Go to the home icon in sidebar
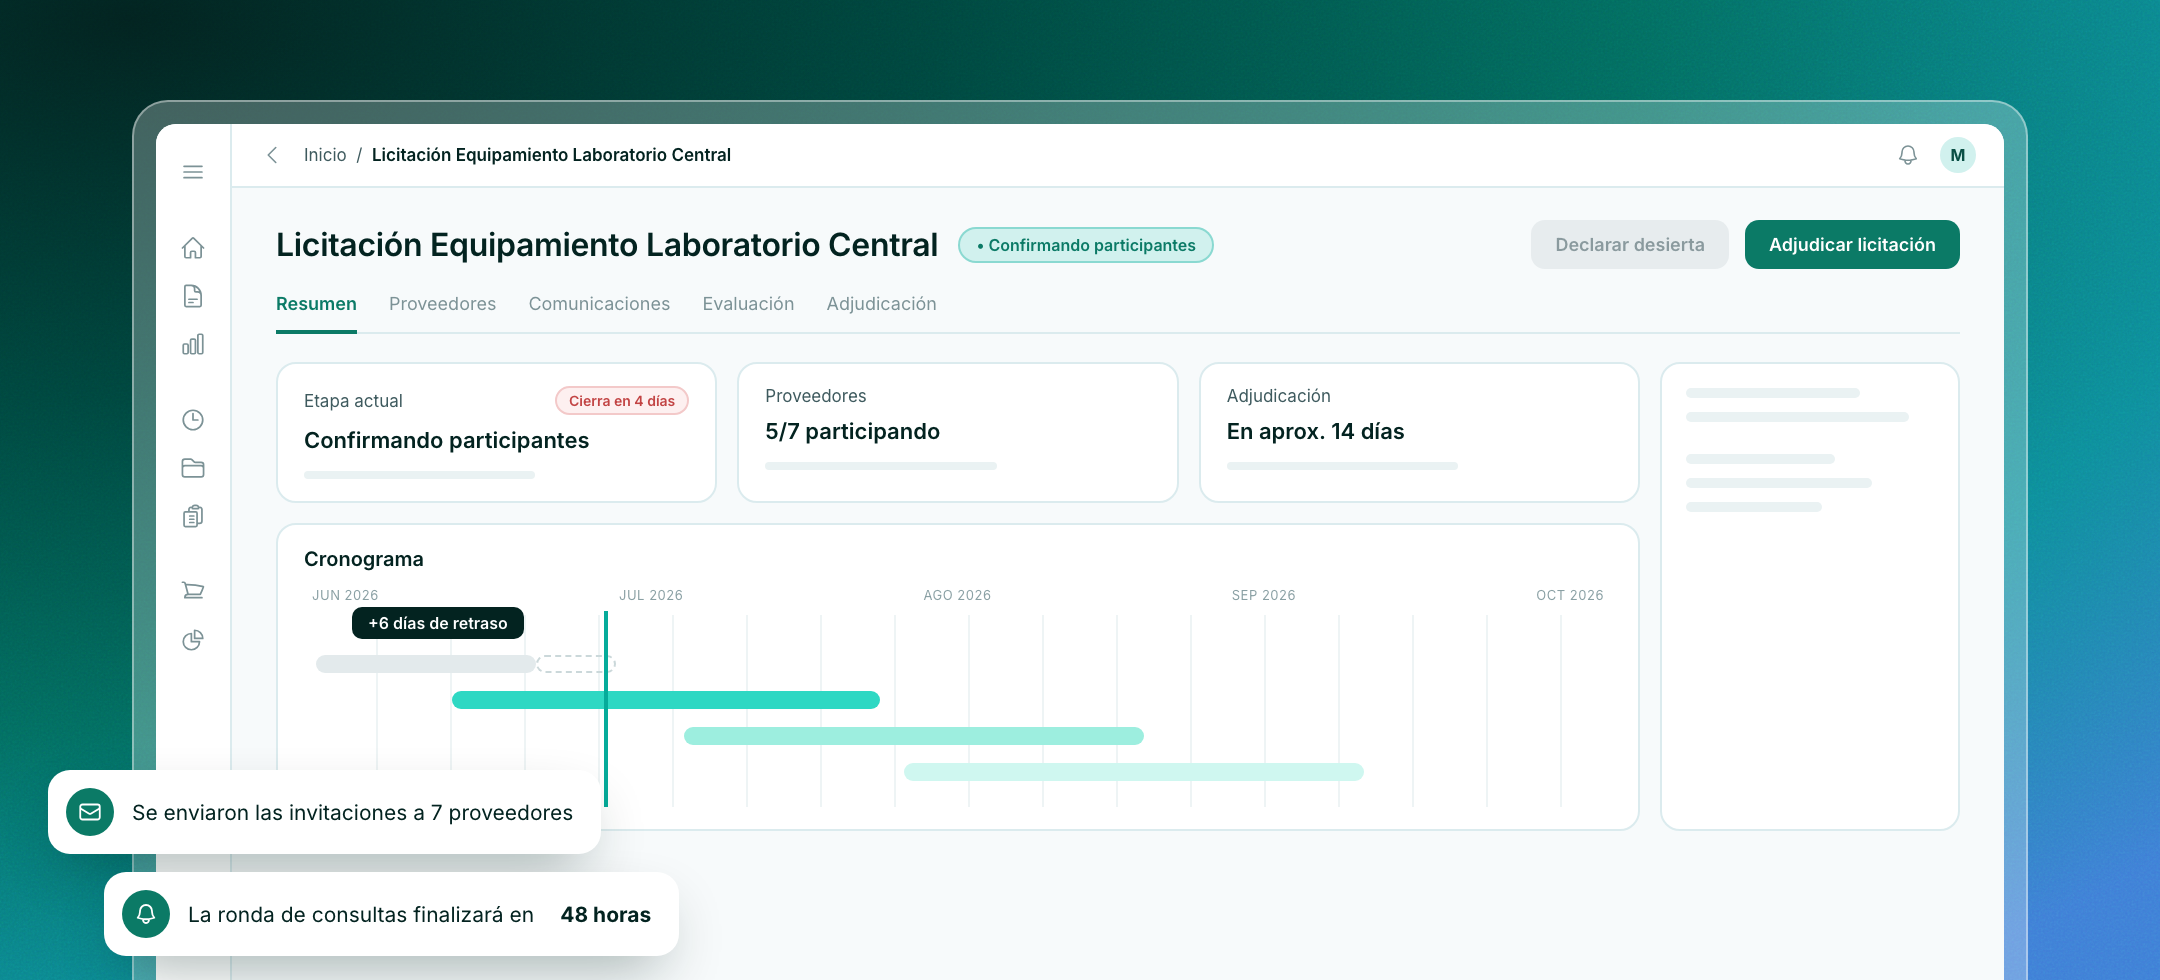2160x980 pixels. coord(193,247)
